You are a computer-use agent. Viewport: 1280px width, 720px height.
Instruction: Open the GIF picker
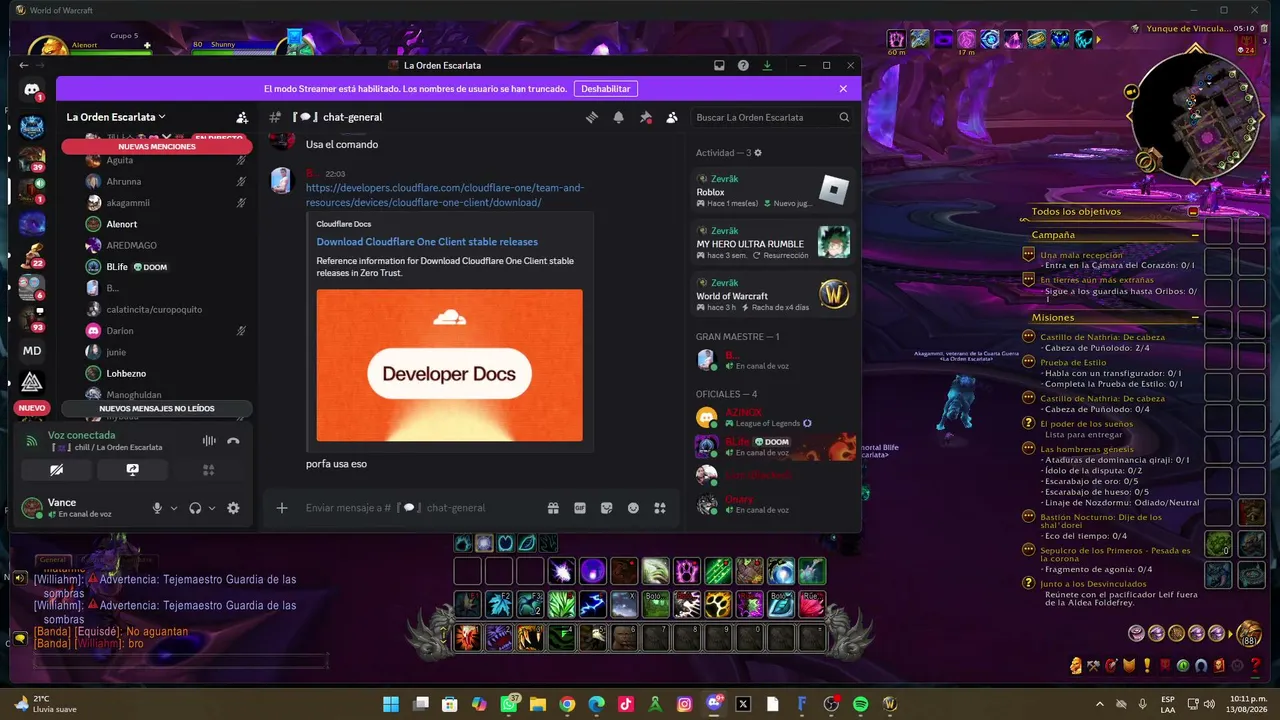[x=580, y=508]
